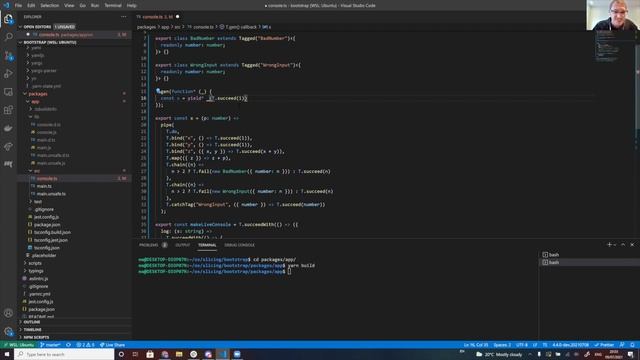Click the Ln/Col cursor position in the status bar
The image size is (640, 360).
click(476, 345)
